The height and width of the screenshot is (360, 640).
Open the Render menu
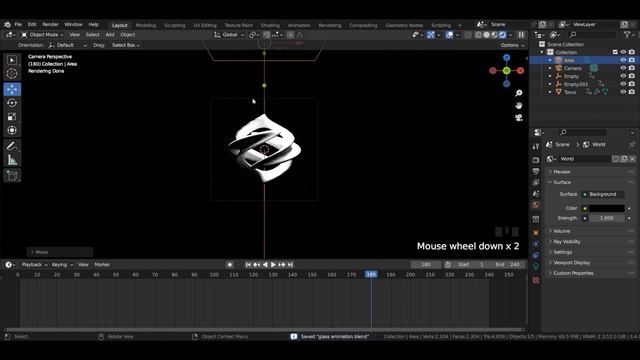click(51, 24)
